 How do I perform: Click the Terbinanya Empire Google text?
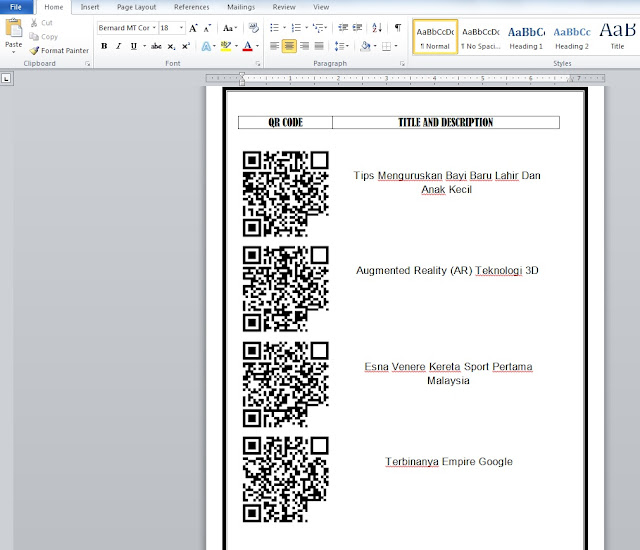pyautogui.click(x=449, y=461)
